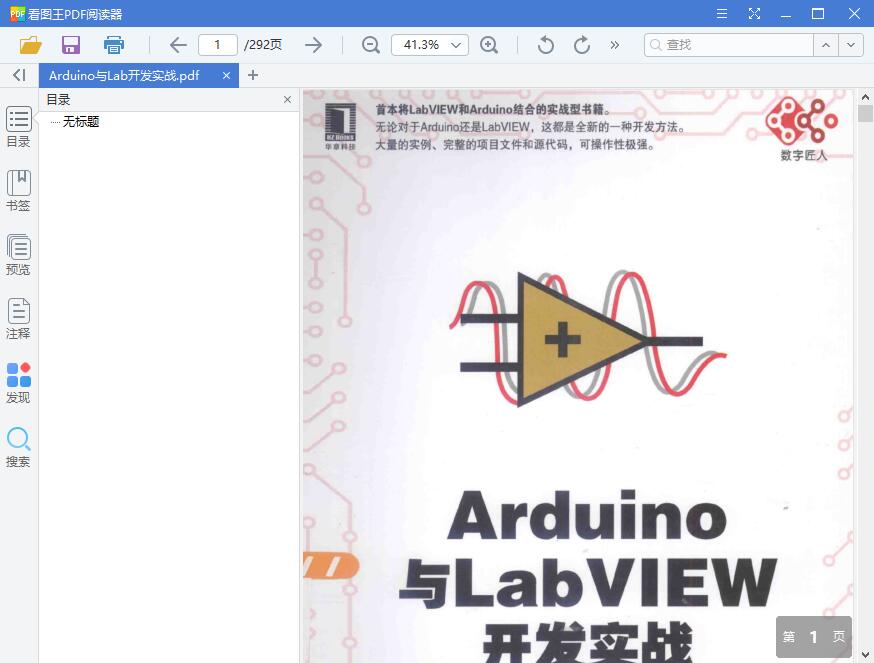Click the /292页 total pages label
The image size is (874, 663).
[263, 45]
